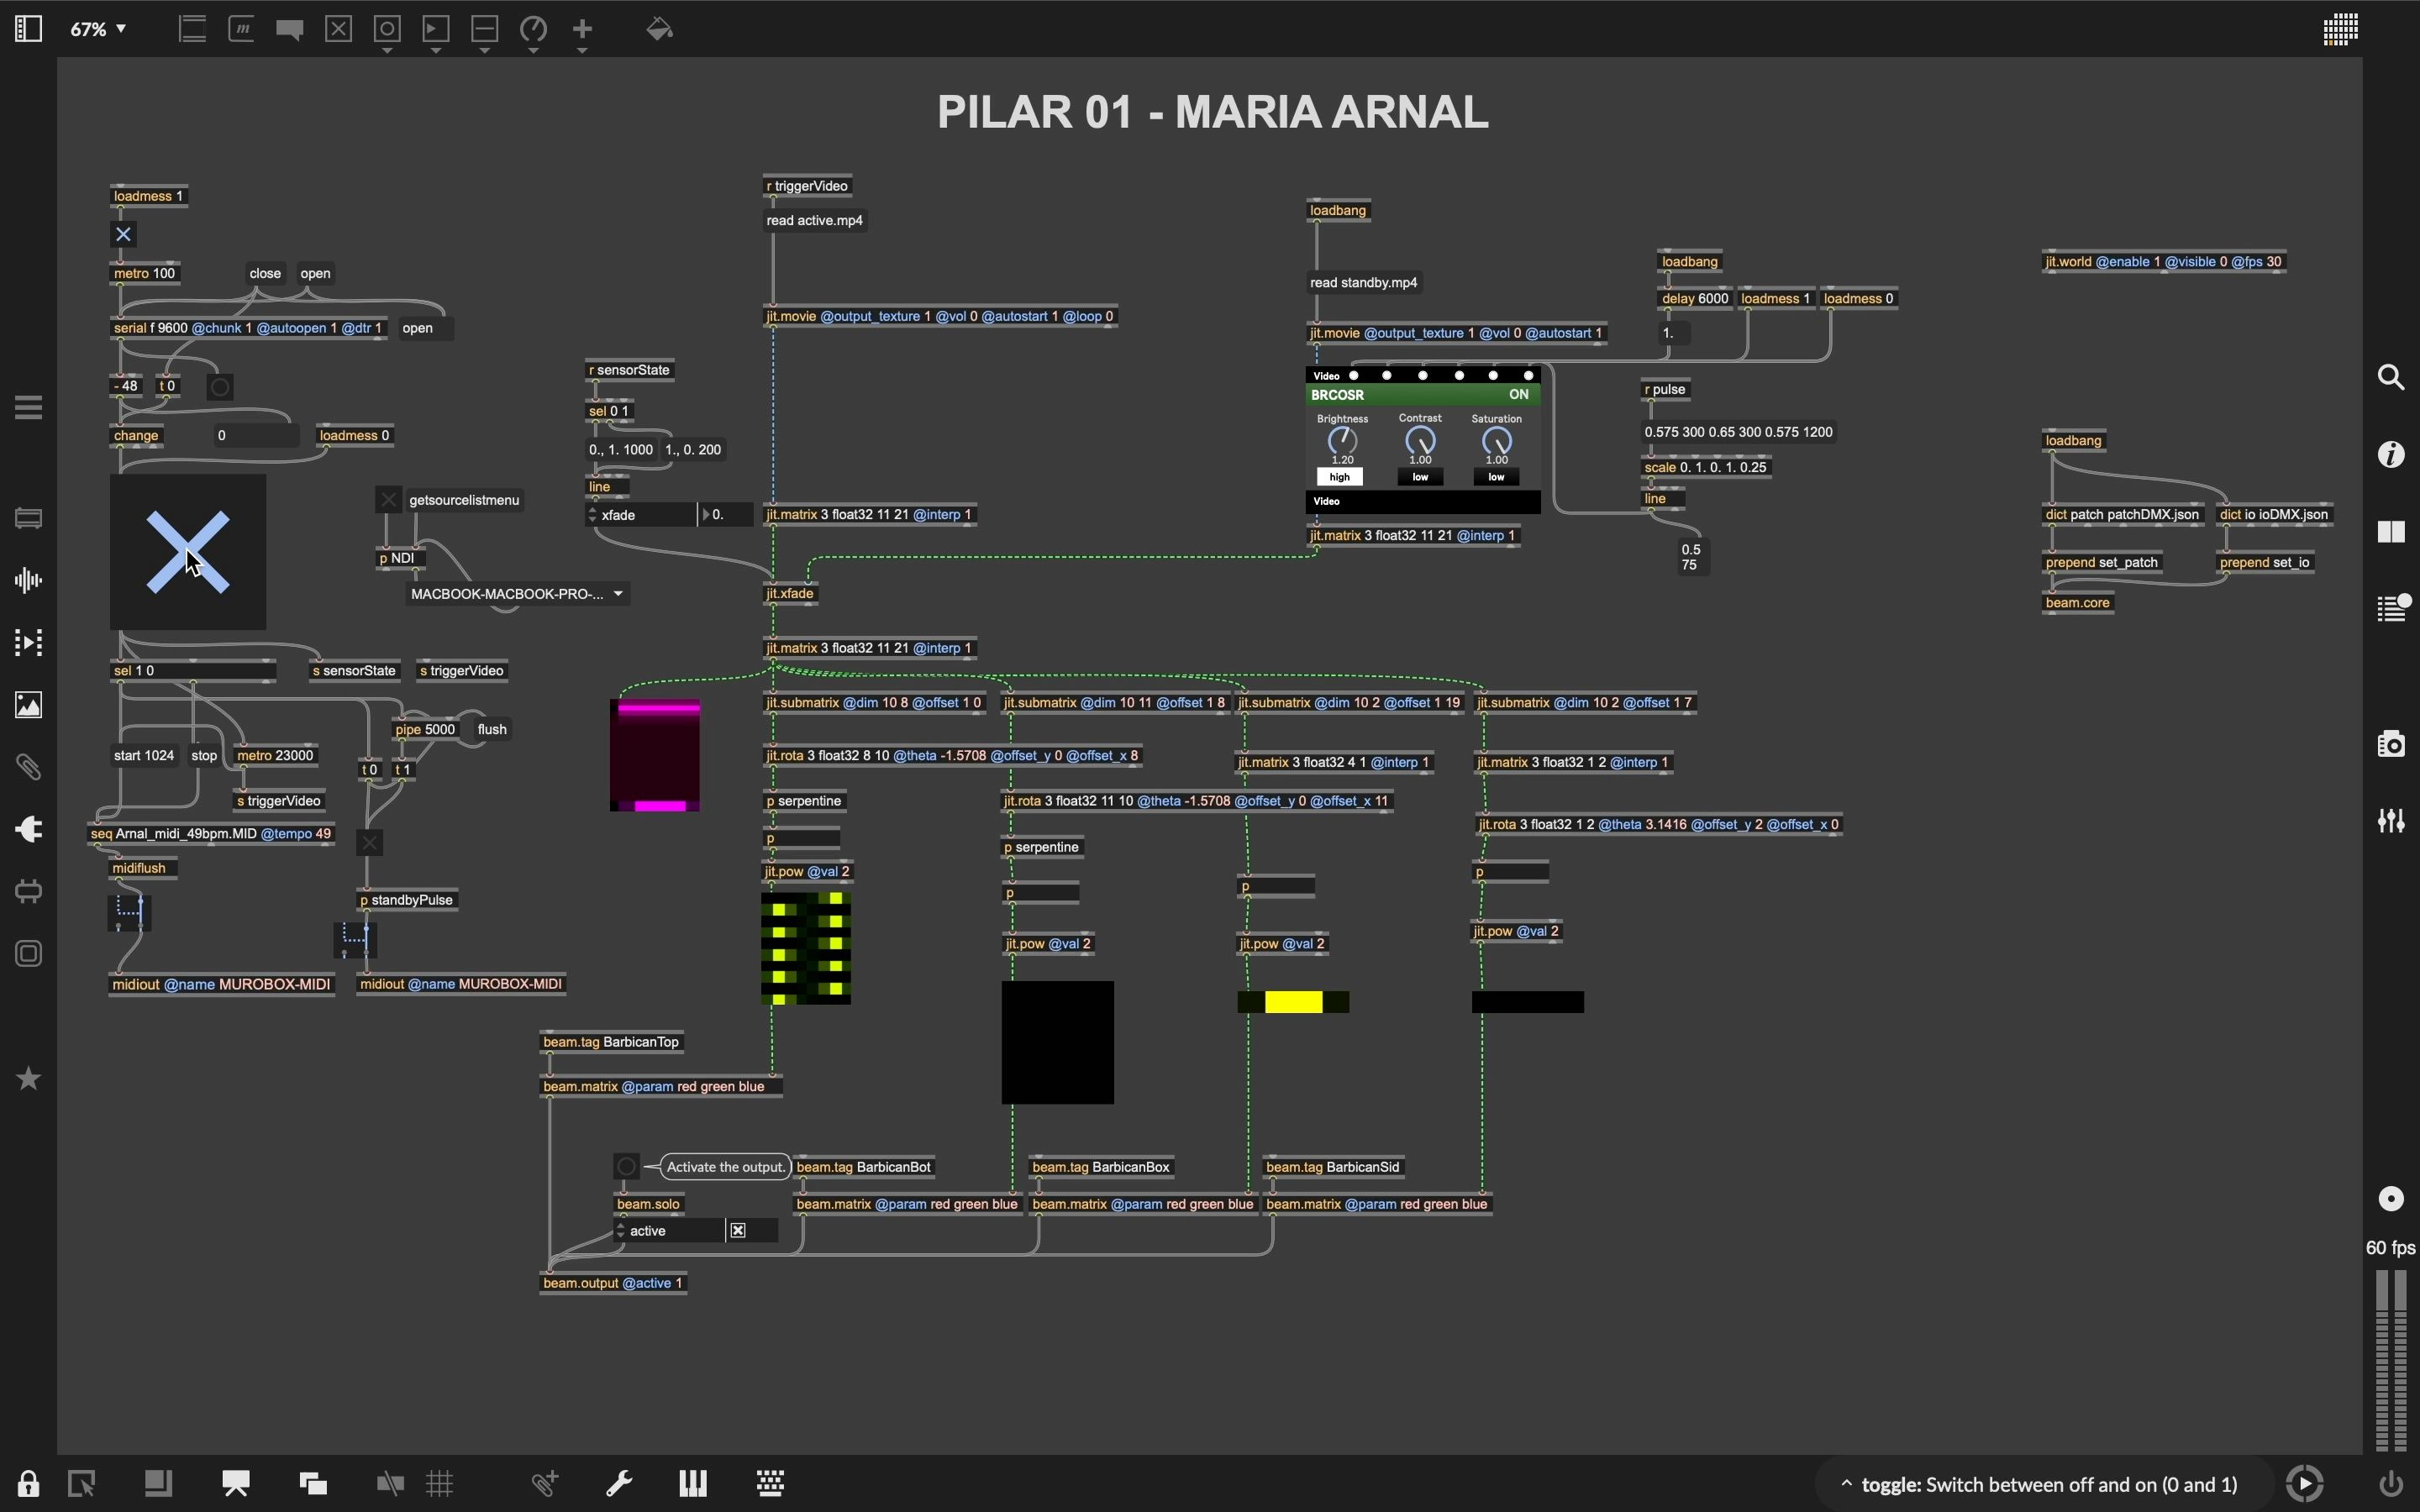This screenshot has height=1512, width=2420.
Task: Open the snapshots camera icon
Action: click(2391, 744)
